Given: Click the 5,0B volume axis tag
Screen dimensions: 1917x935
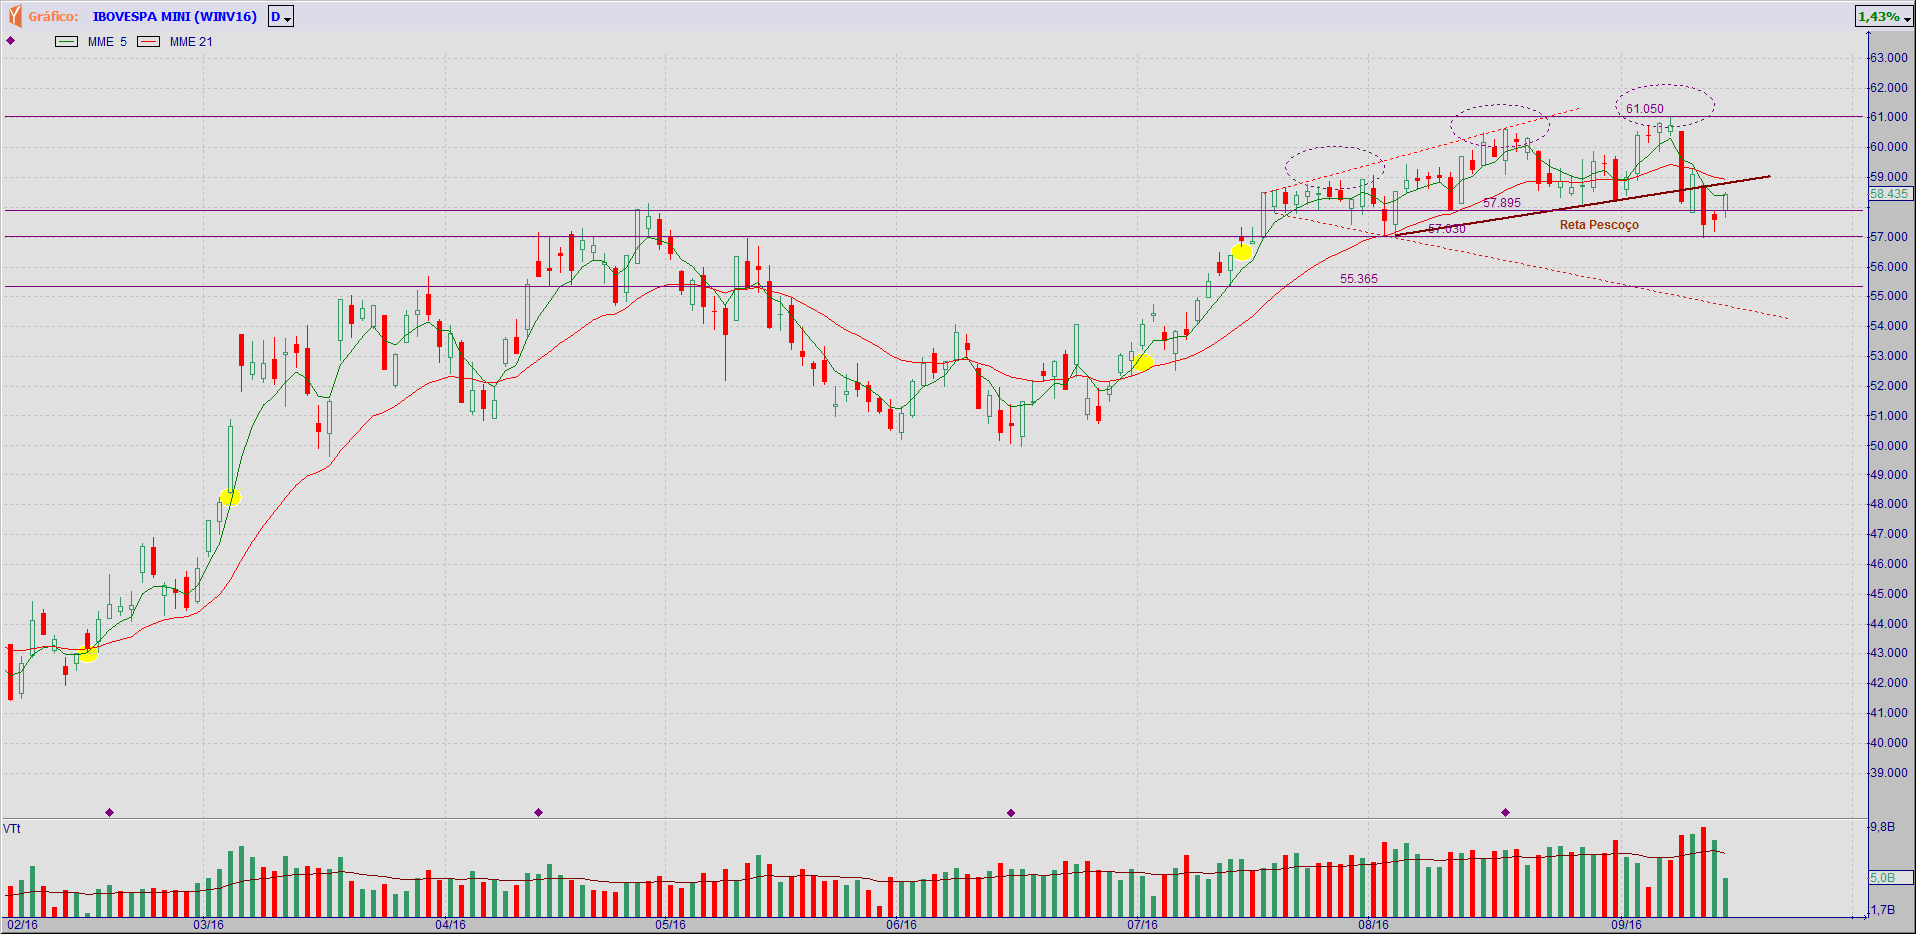Looking at the screenshot, I should click(1883, 878).
